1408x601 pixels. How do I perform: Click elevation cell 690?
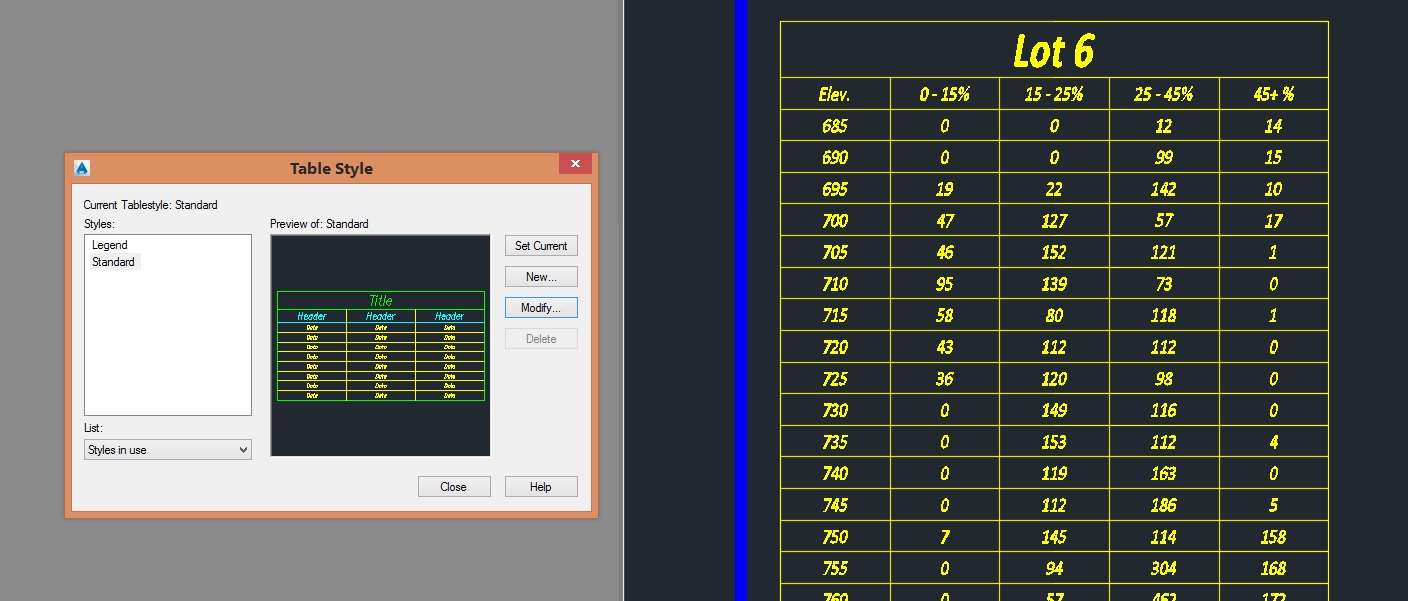point(835,157)
